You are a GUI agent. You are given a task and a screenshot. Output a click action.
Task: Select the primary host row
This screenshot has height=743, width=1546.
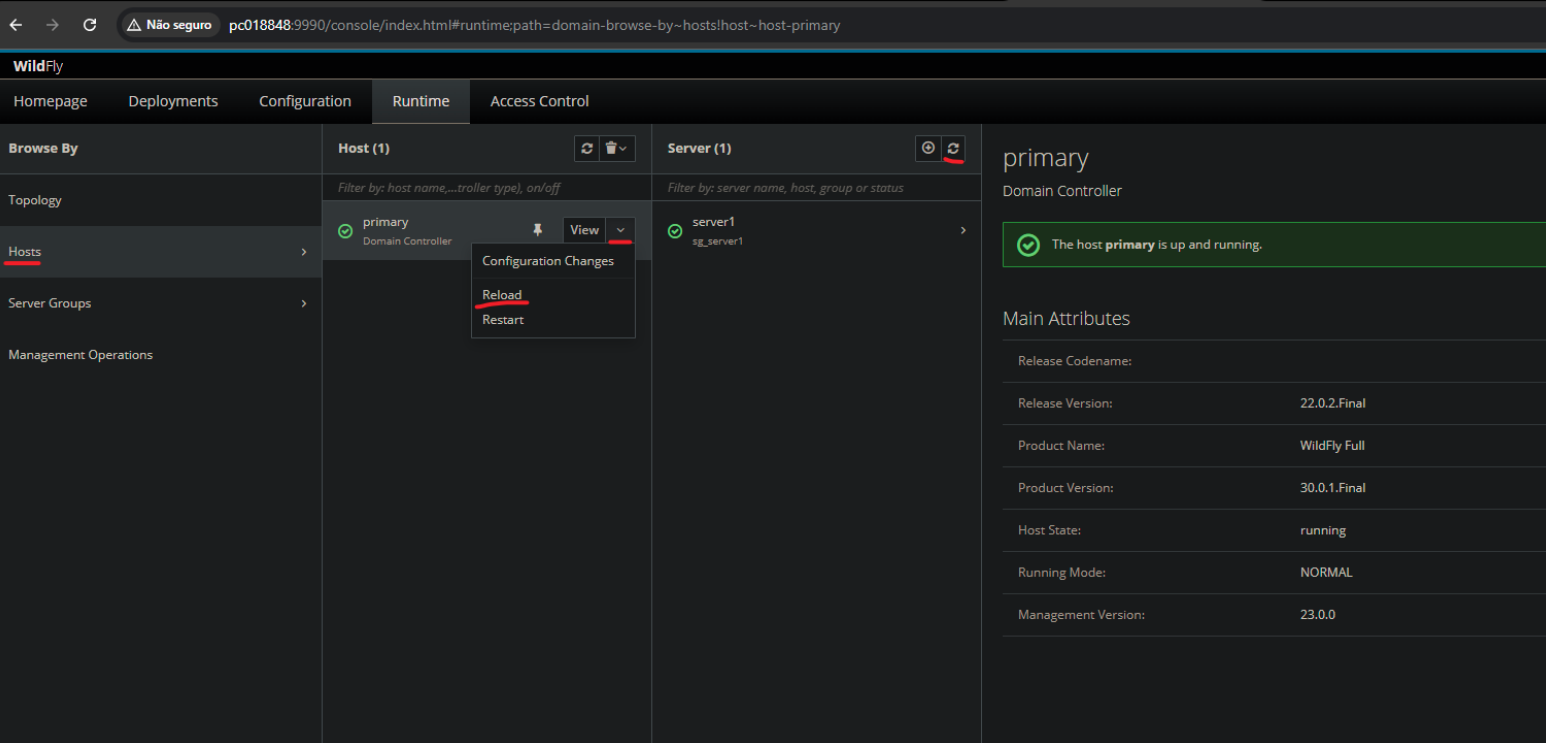click(486, 231)
